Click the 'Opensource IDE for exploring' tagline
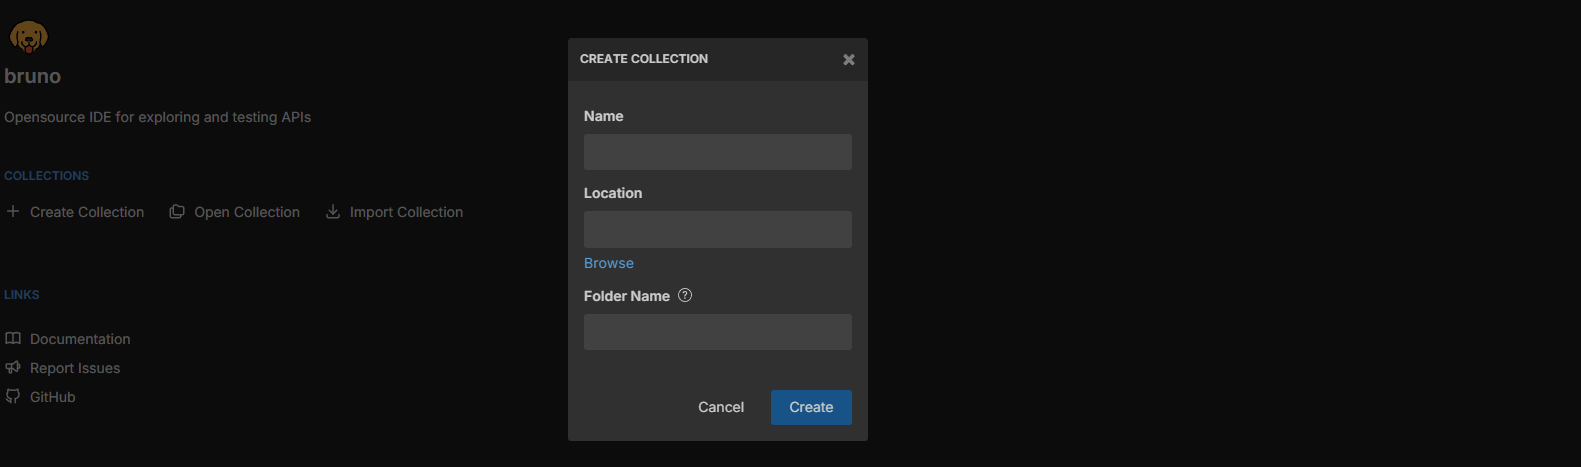This screenshot has width=1581, height=467. pyautogui.click(x=157, y=117)
